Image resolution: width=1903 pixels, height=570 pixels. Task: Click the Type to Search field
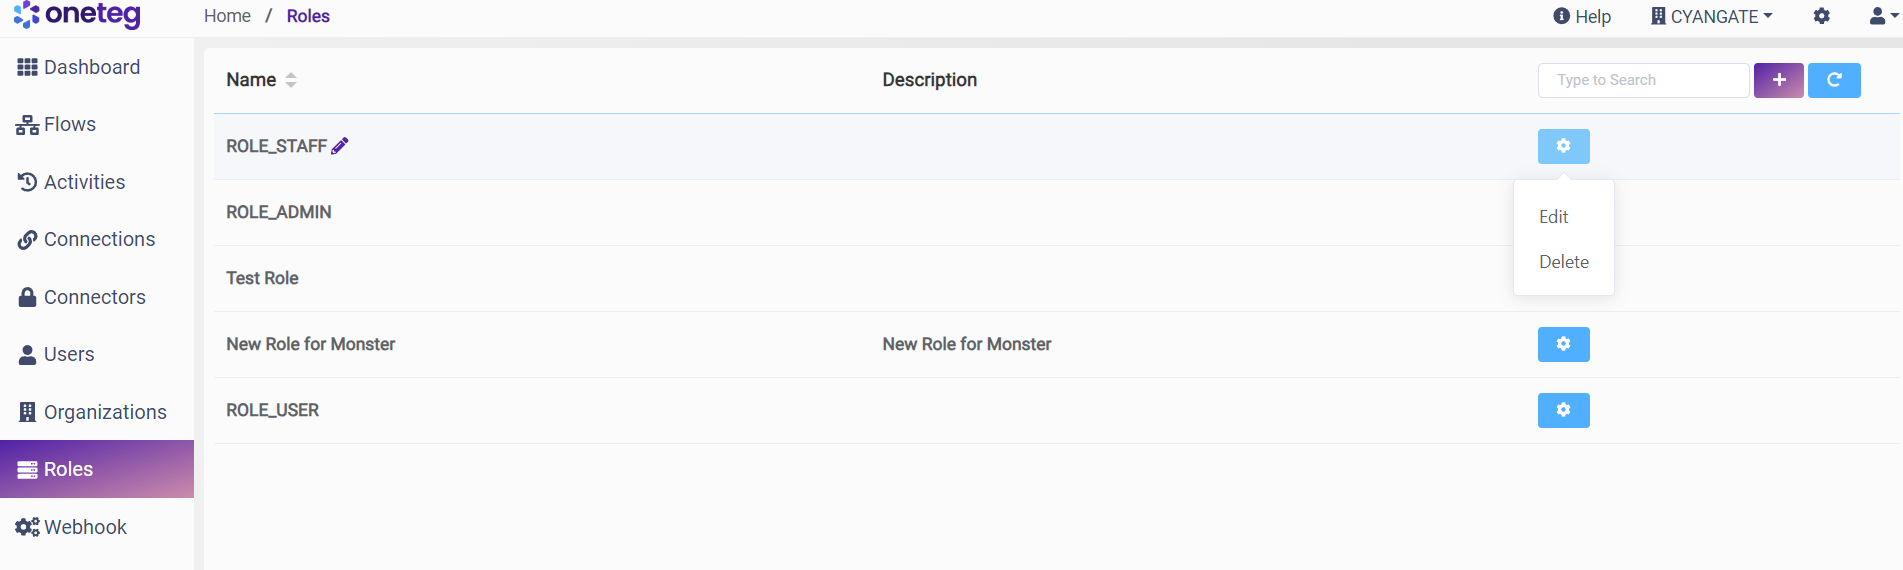pyautogui.click(x=1642, y=80)
